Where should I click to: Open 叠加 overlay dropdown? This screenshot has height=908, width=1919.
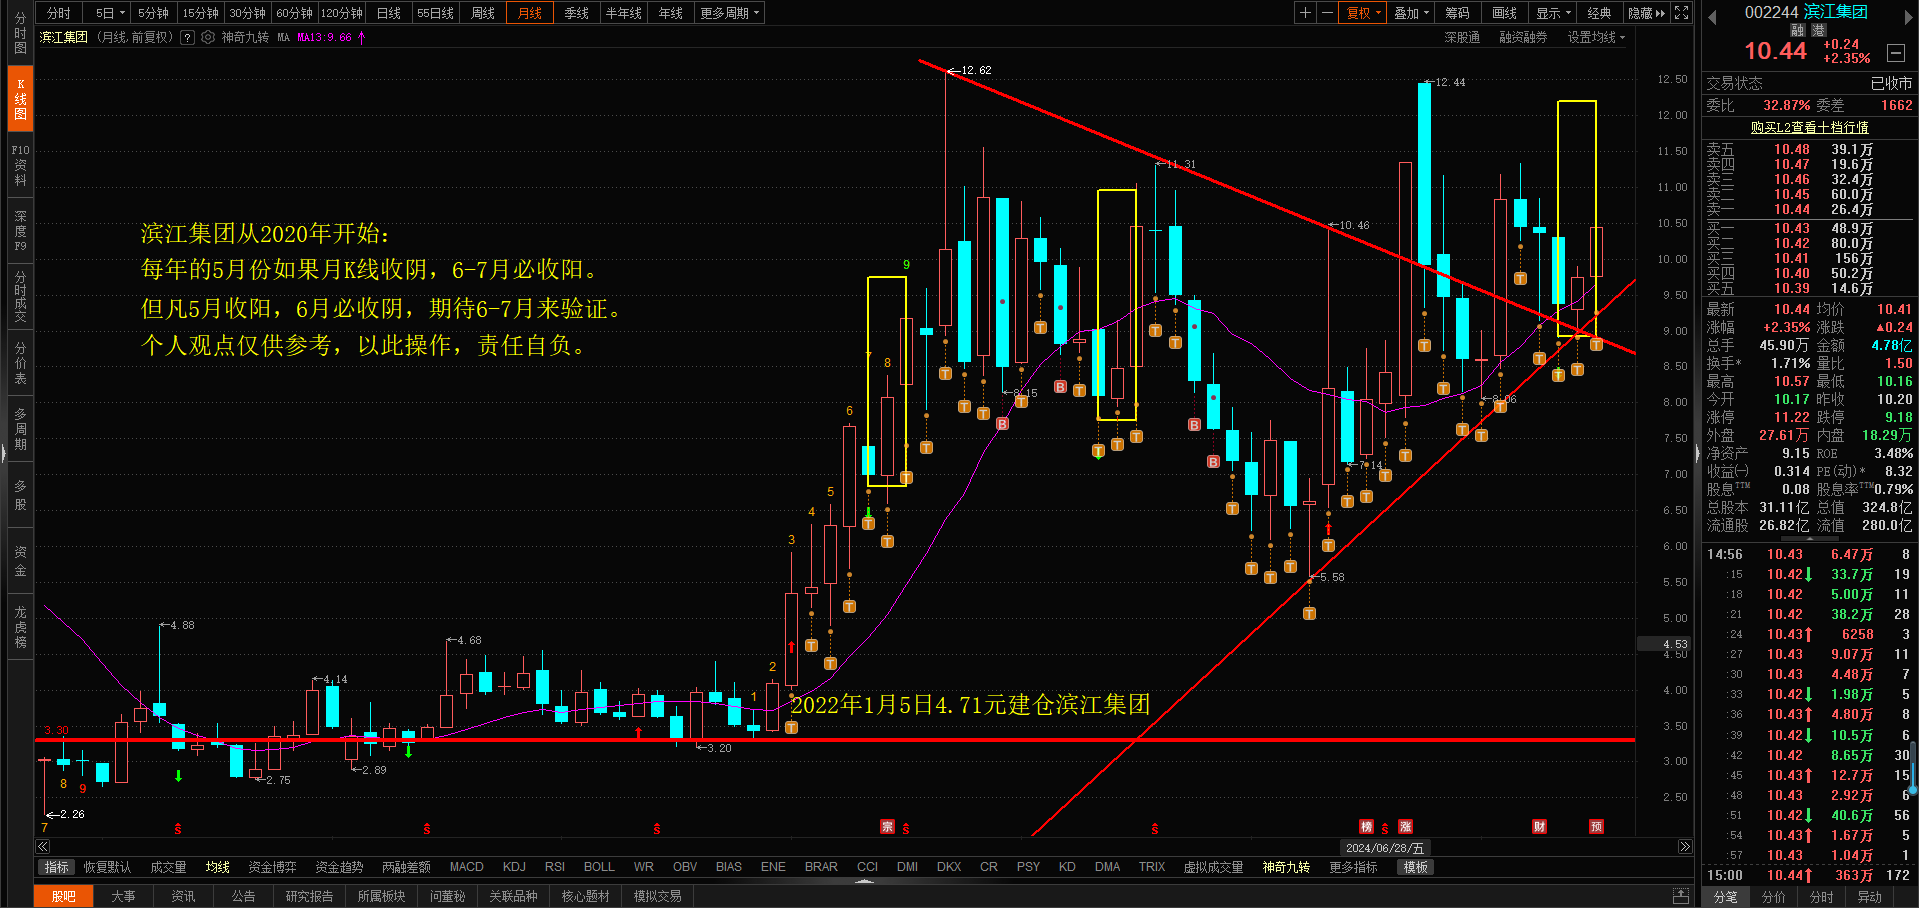point(1412,13)
